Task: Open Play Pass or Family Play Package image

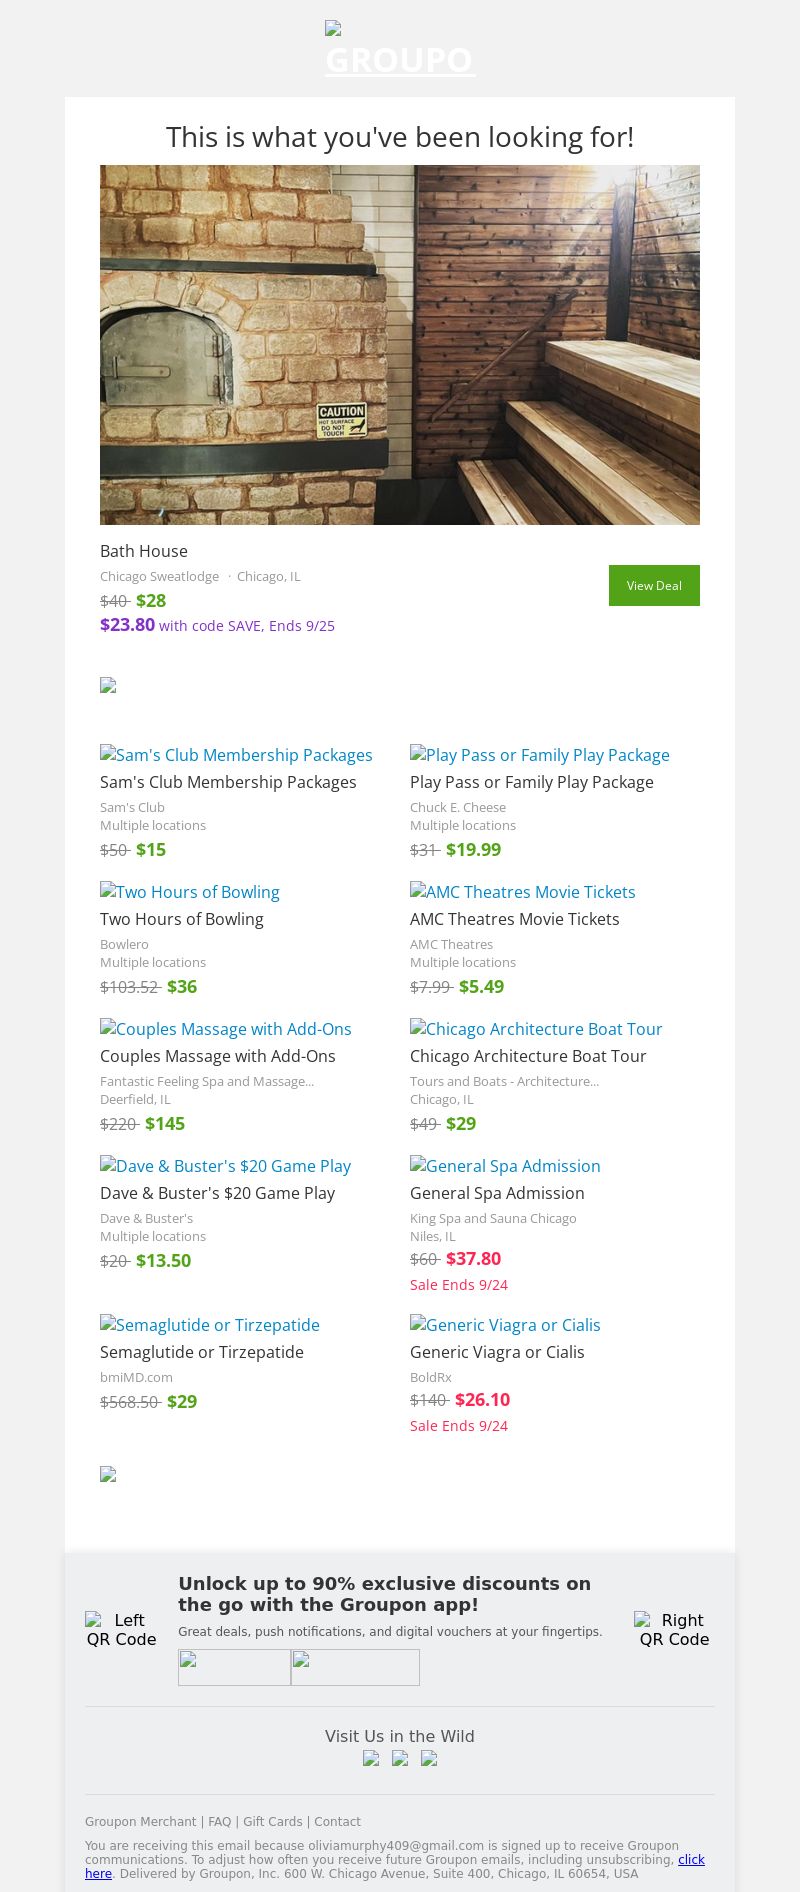Action: pos(540,755)
